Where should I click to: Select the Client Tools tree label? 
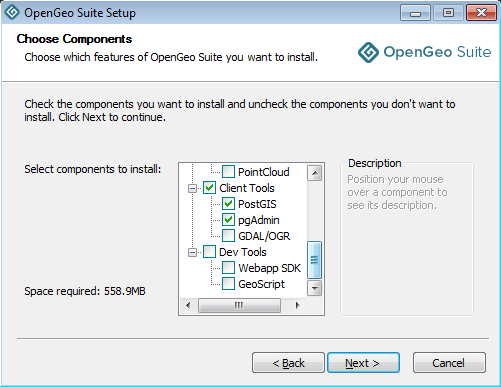pos(247,188)
